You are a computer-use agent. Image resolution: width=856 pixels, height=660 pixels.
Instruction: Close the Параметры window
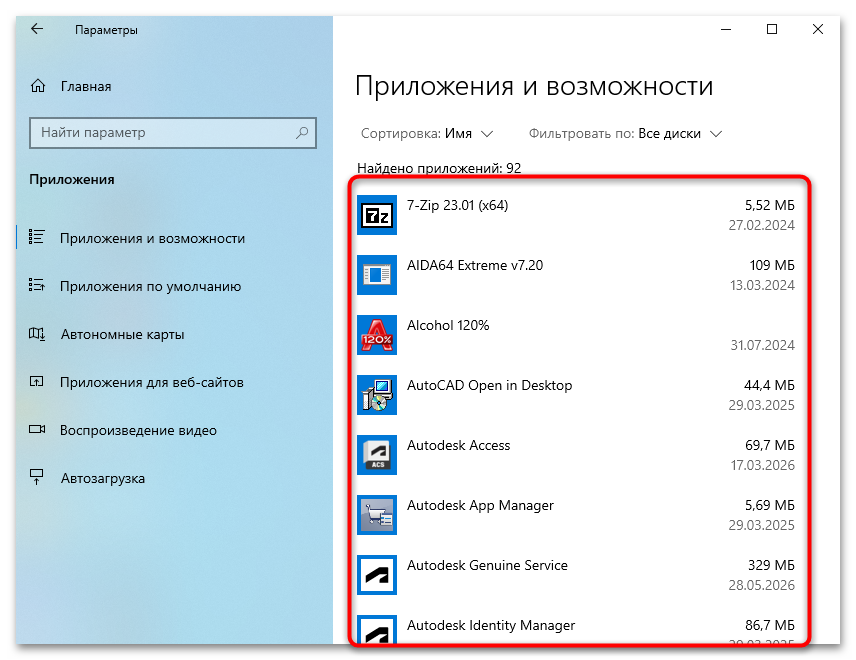coord(818,29)
